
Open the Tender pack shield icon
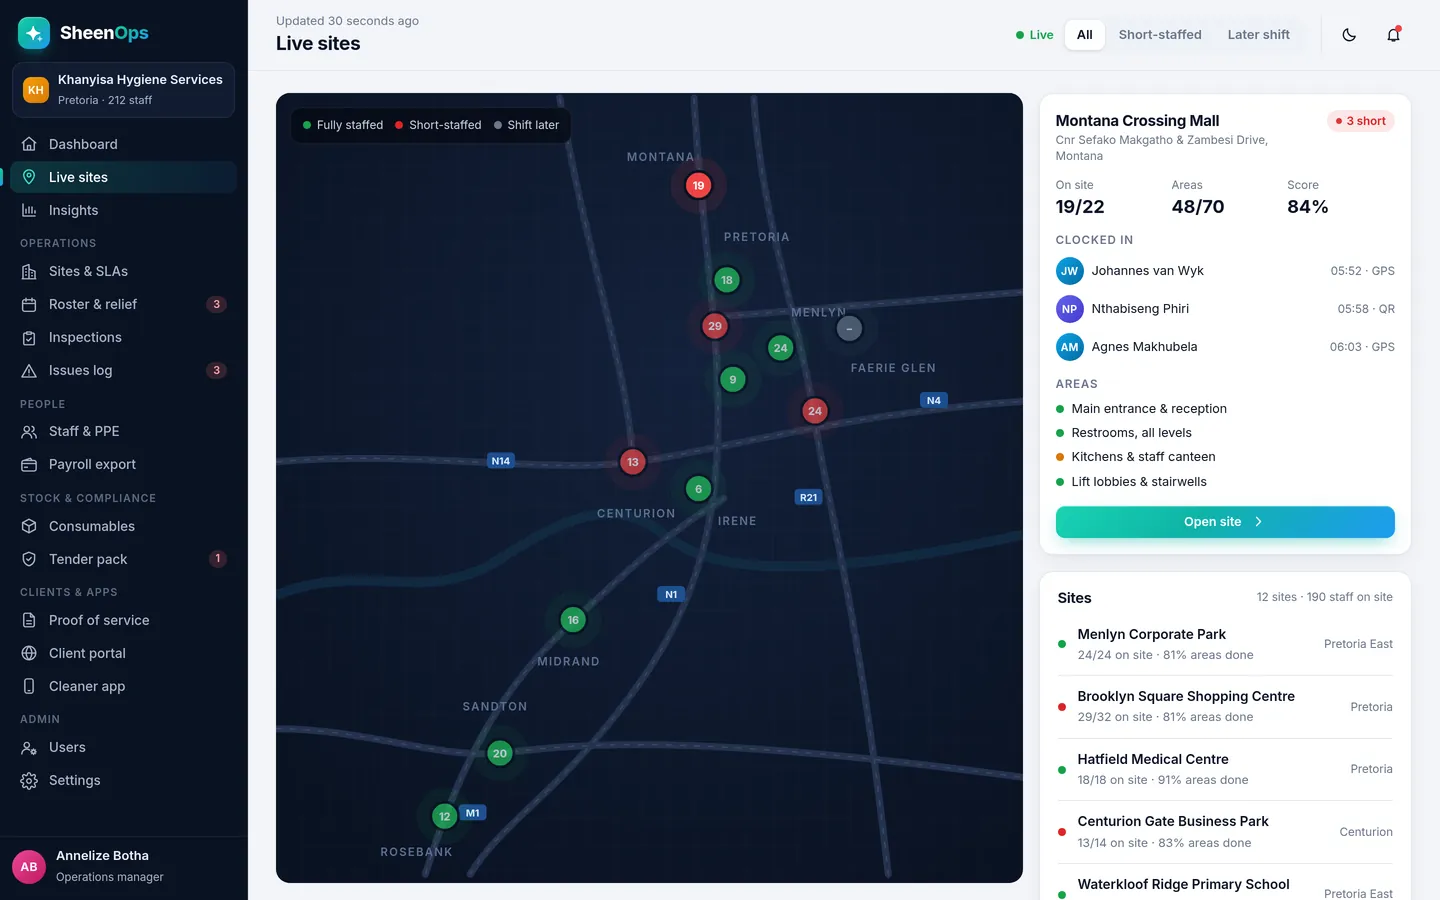click(x=29, y=559)
